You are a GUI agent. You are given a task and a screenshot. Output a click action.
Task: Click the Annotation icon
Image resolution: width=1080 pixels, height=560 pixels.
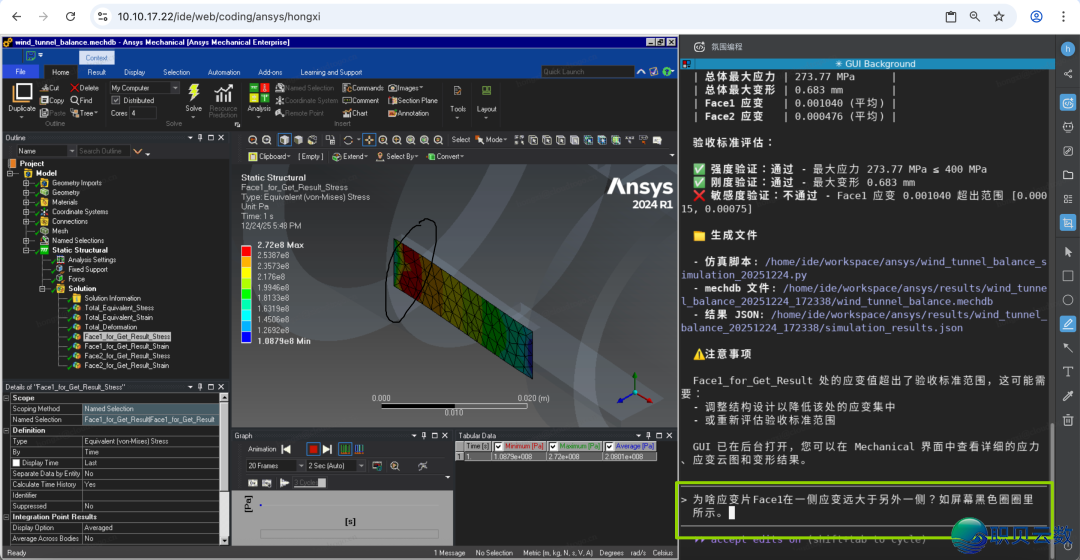(408, 113)
